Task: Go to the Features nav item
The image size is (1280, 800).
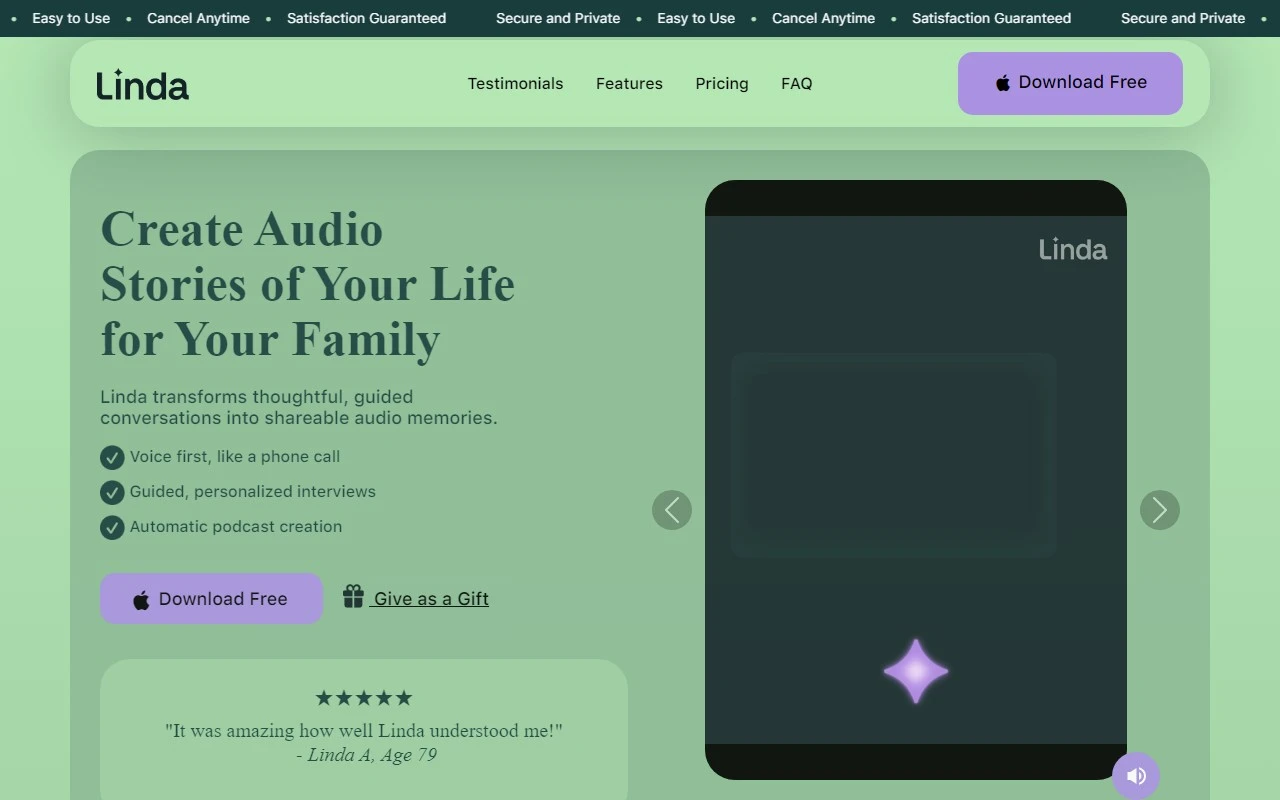Action: point(629,84)
